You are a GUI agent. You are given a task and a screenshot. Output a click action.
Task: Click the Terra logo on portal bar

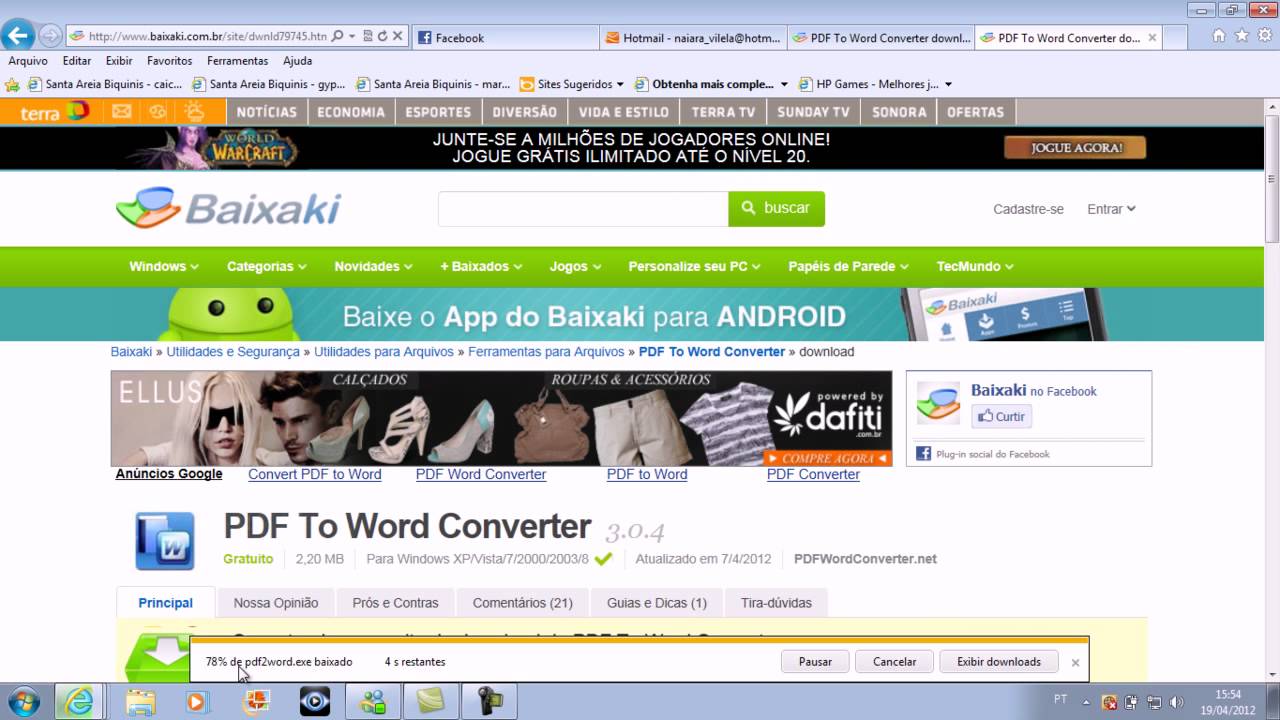54,112
